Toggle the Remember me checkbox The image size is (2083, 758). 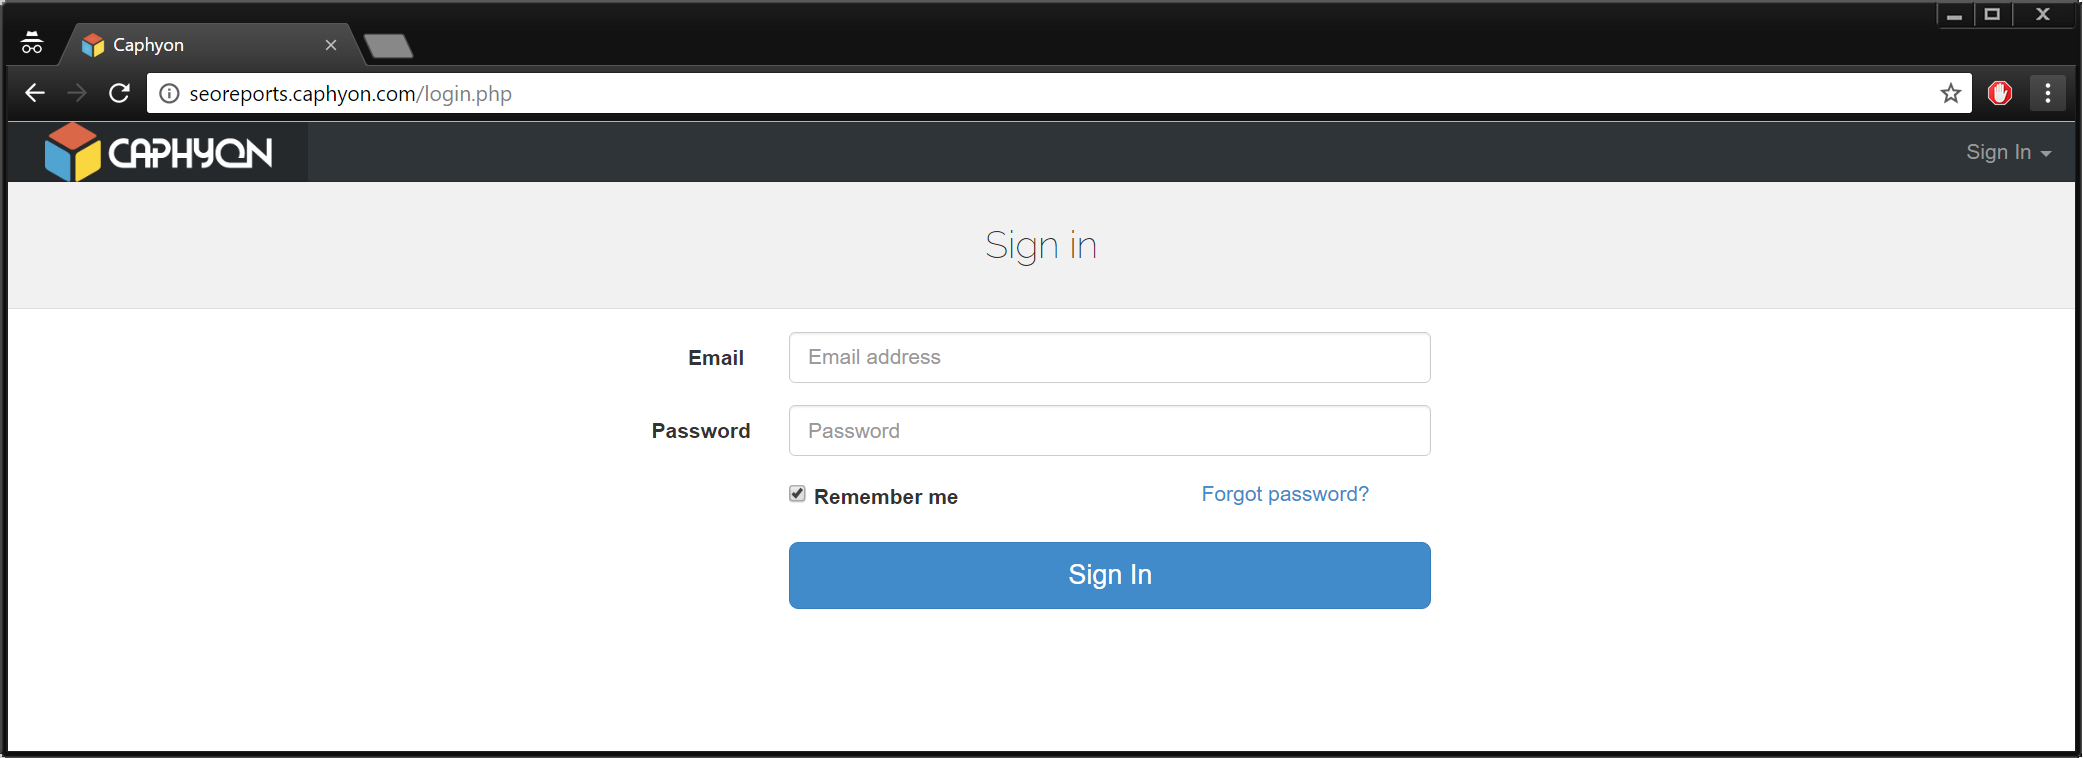[x=797, y=494]
